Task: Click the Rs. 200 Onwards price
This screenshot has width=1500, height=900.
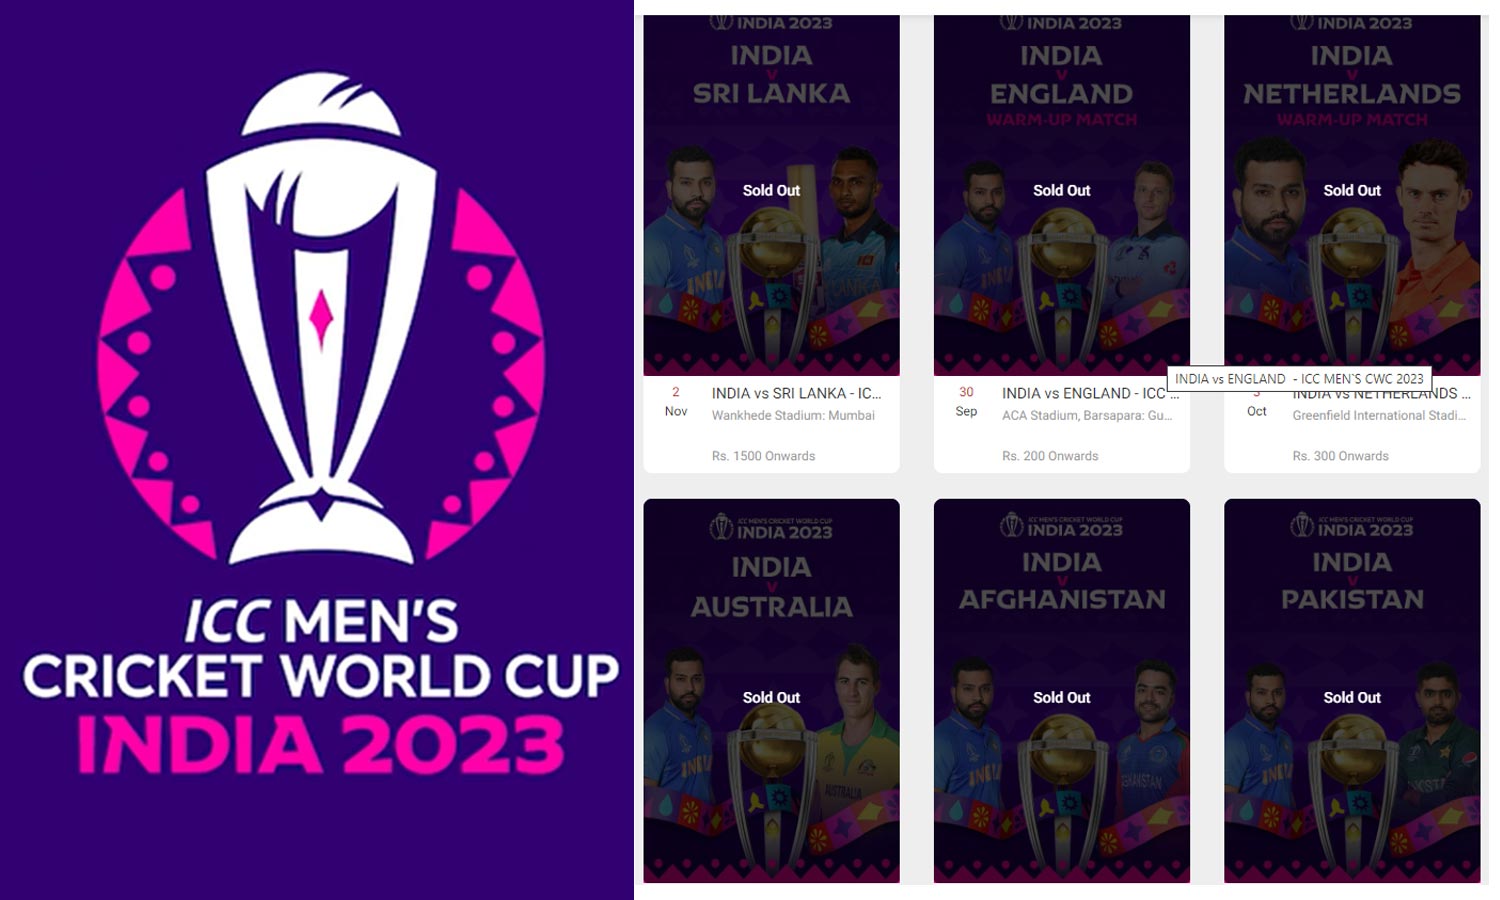Action: [1050, 456]
